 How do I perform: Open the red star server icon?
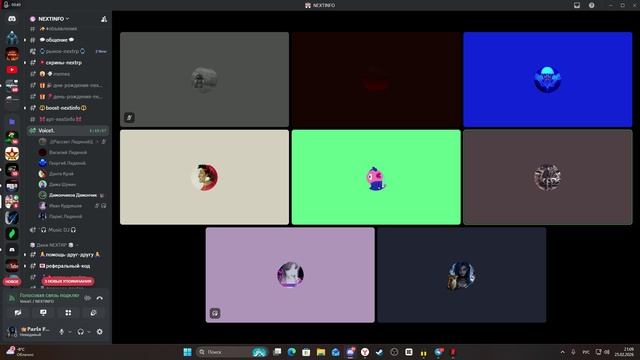coord(12,154)
